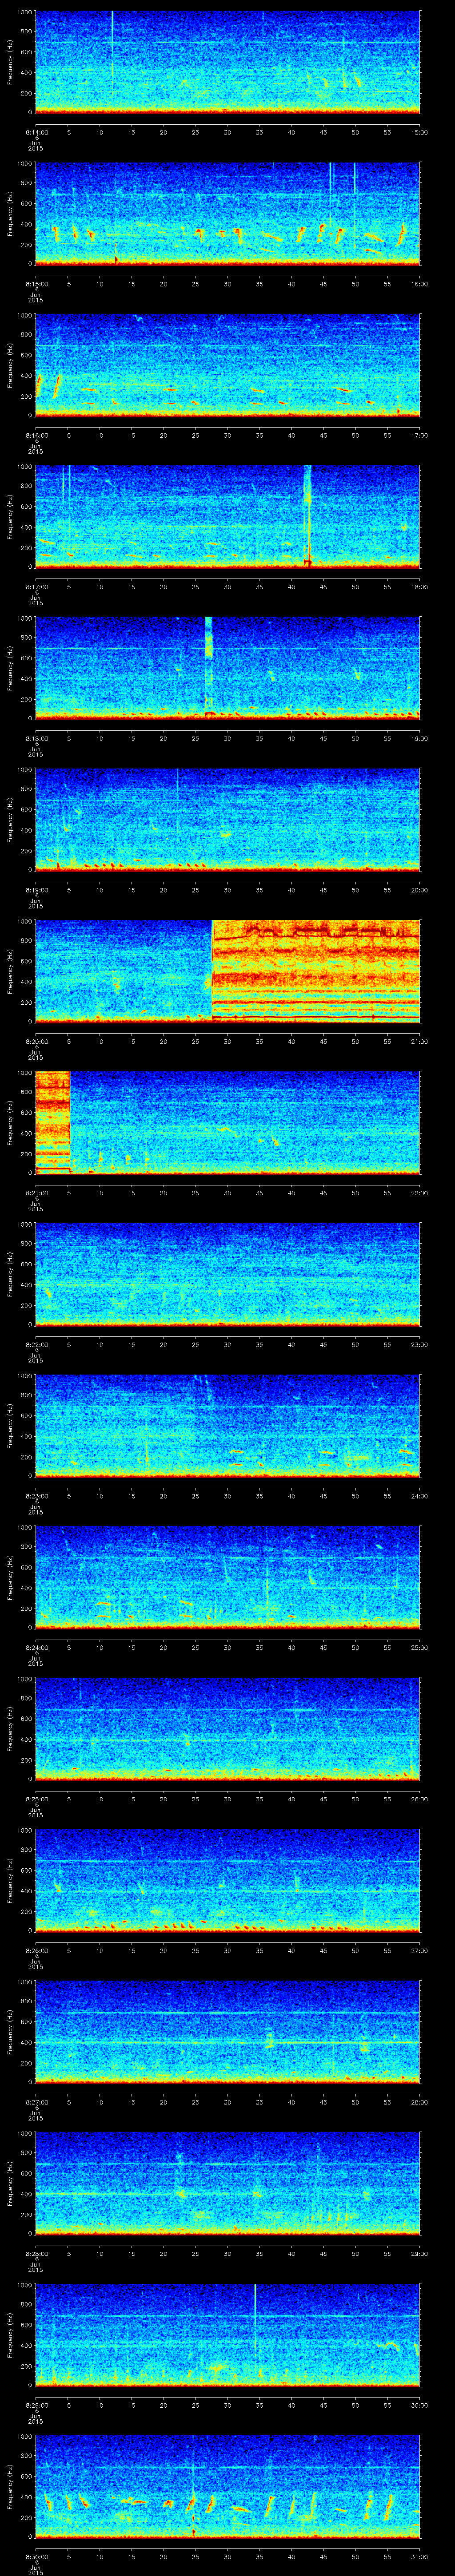Screen dimensions: 455x2576
Task: Click the 26:00 end label of 8:25 panel
Action: click(420, 1799)
